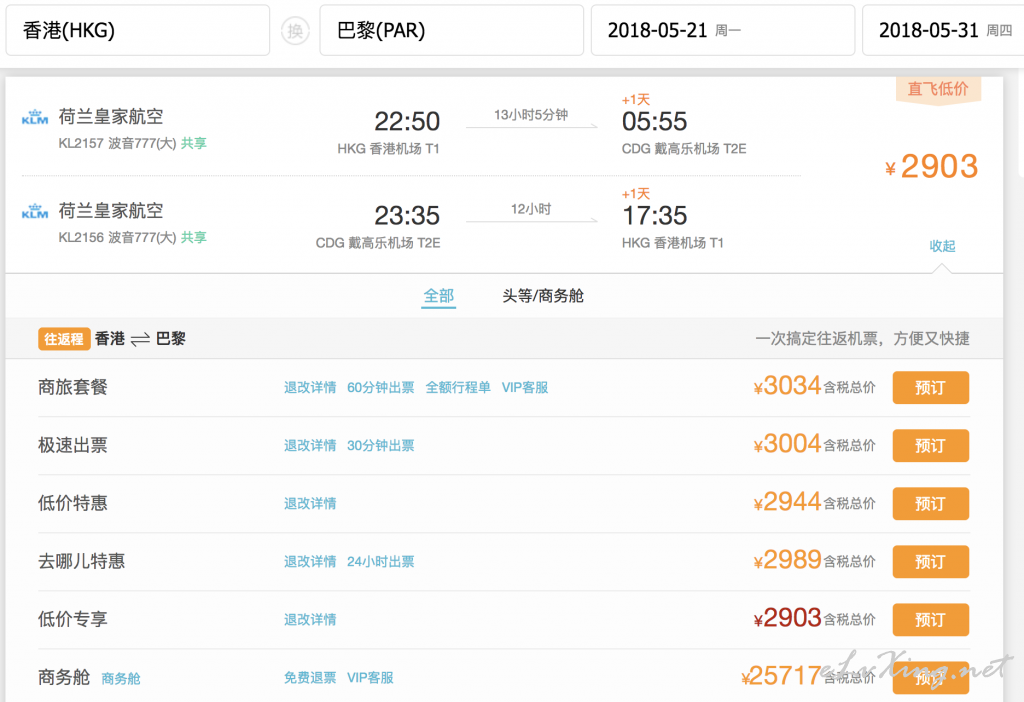Click duration text 13小时5分钟
The height and width of the screenshot is (702, 1024).
point(531,115)
